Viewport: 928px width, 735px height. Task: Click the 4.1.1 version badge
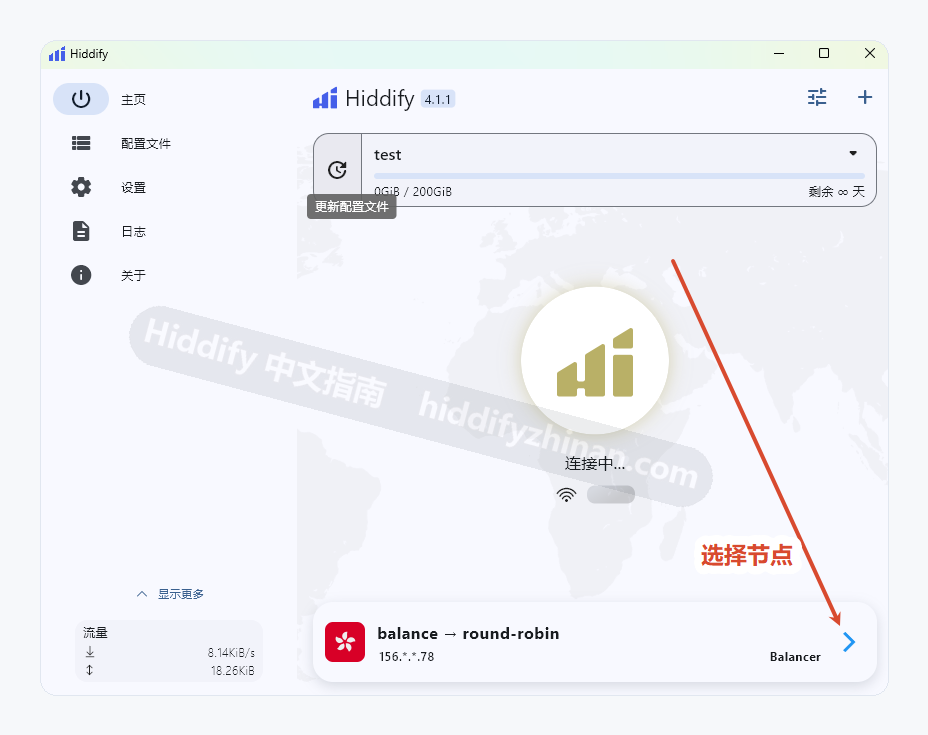click(438, 99)
